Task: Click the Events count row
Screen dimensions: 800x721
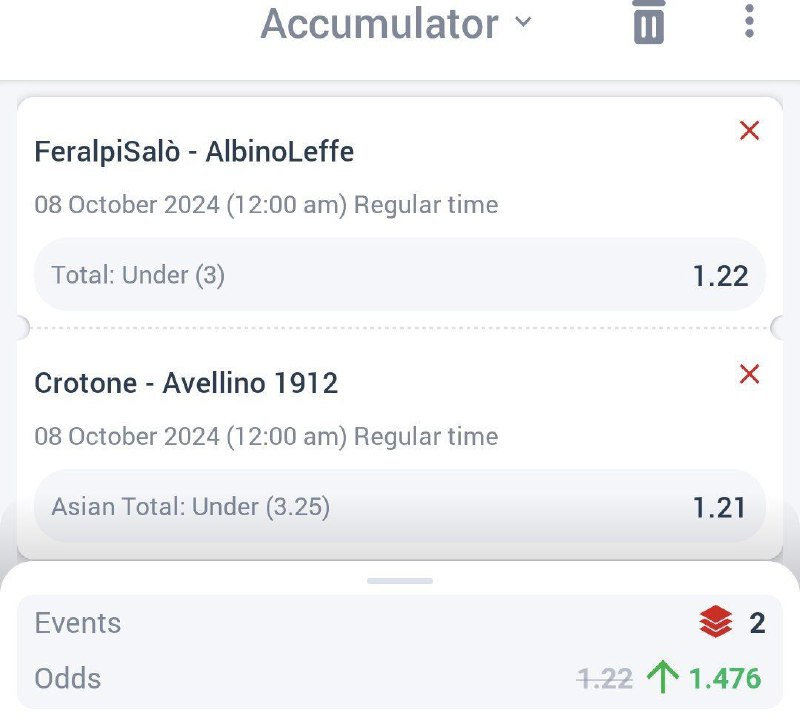Action: point(400,623)
